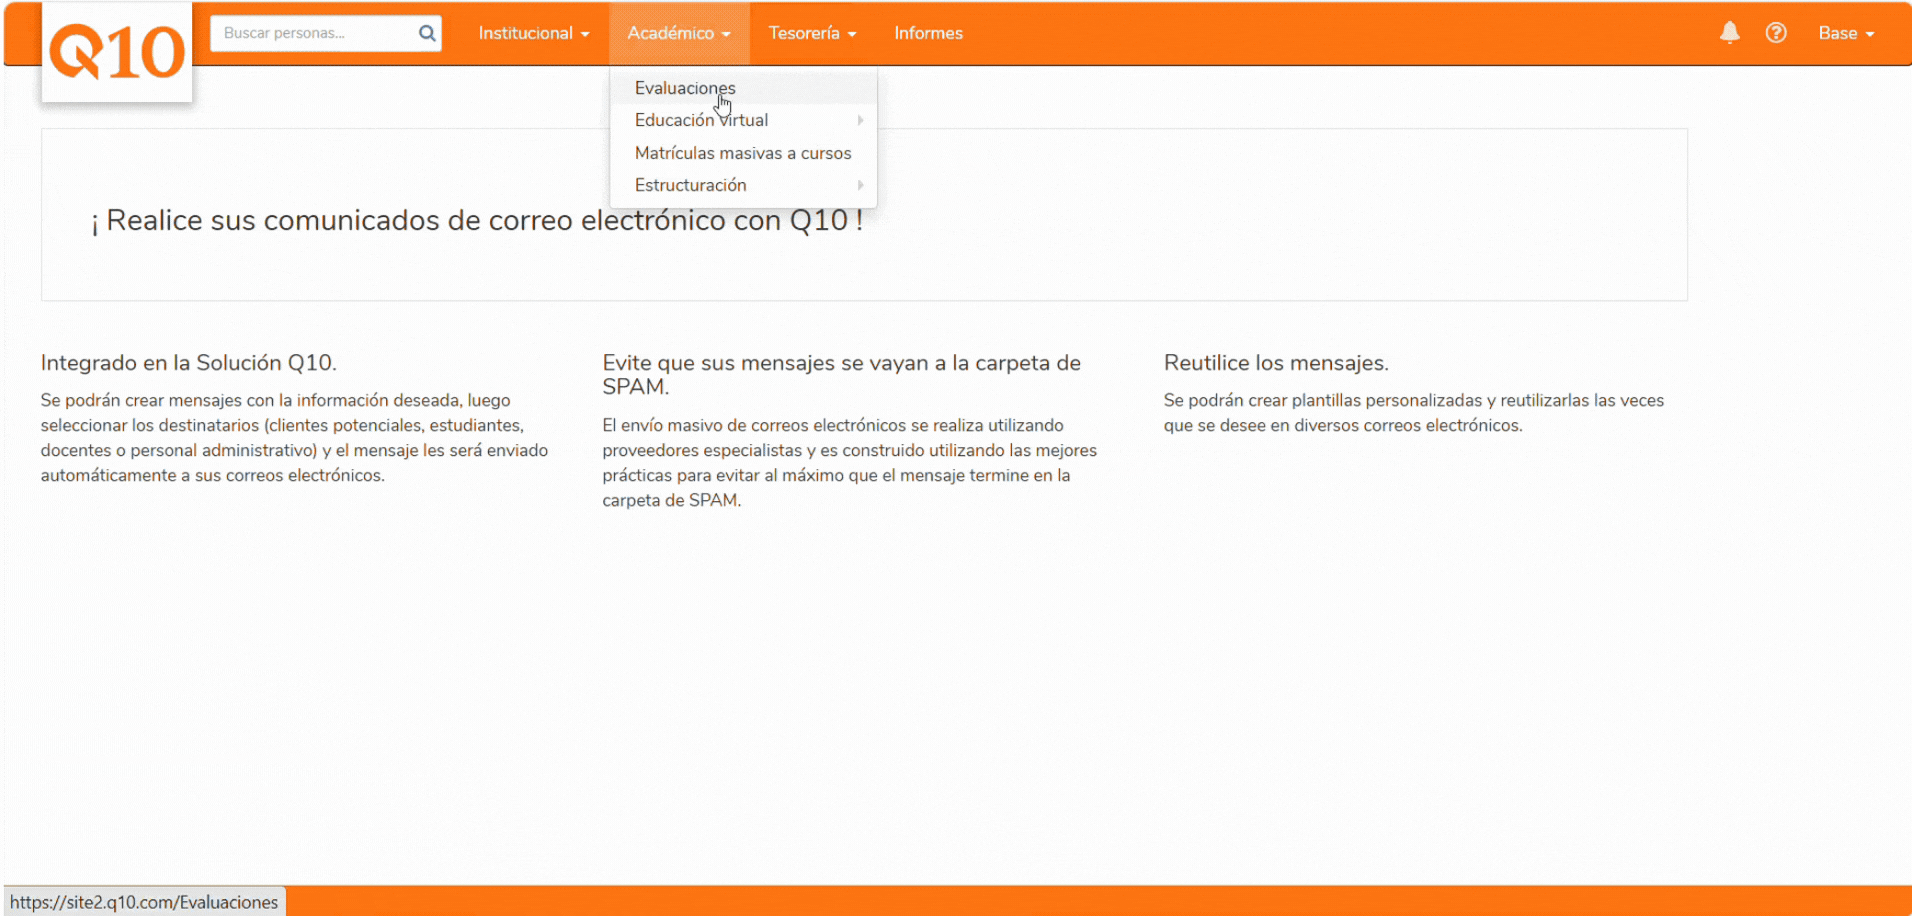Click the paragraph about seleccionar los destinatarios

(295, 438)
